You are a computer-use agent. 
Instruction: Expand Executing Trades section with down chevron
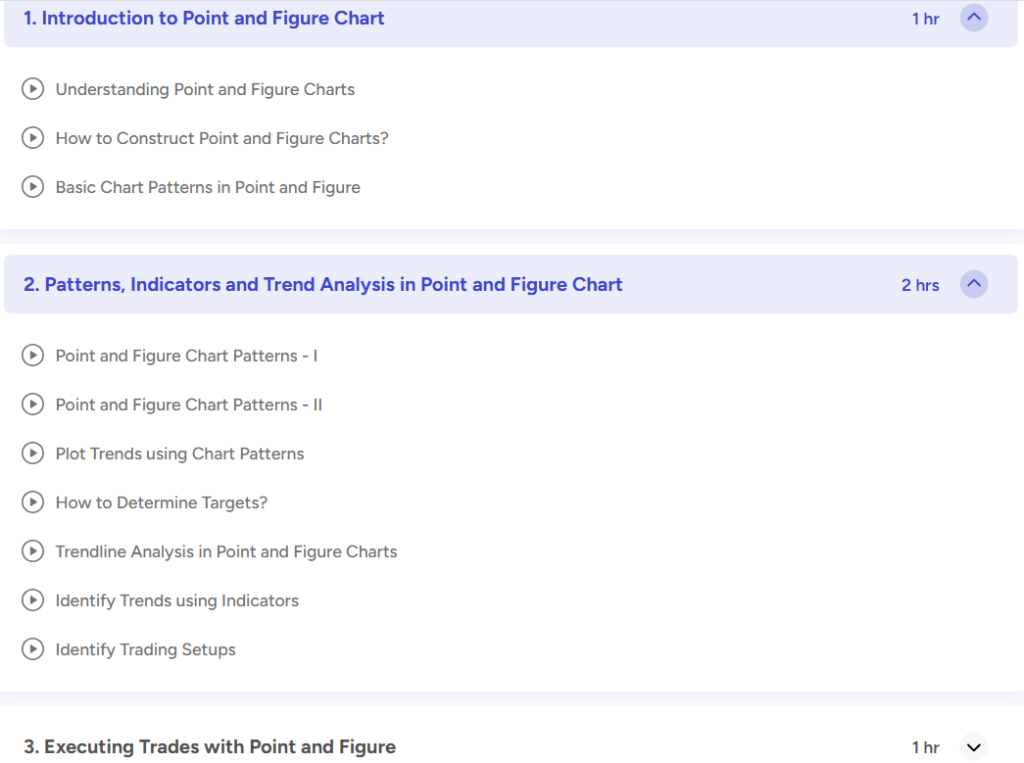click(973, 747)
